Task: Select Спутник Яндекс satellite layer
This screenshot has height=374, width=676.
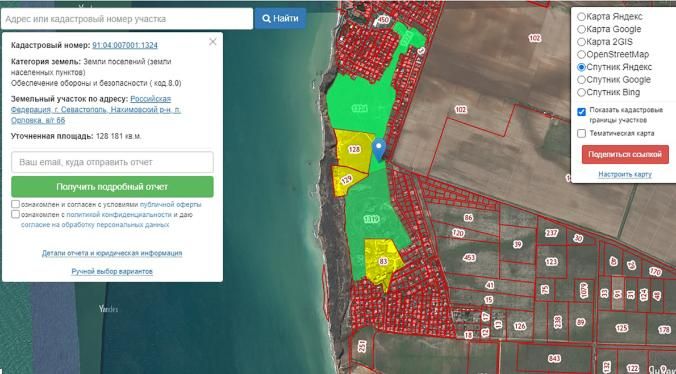Action: click(x=581, y=67)
